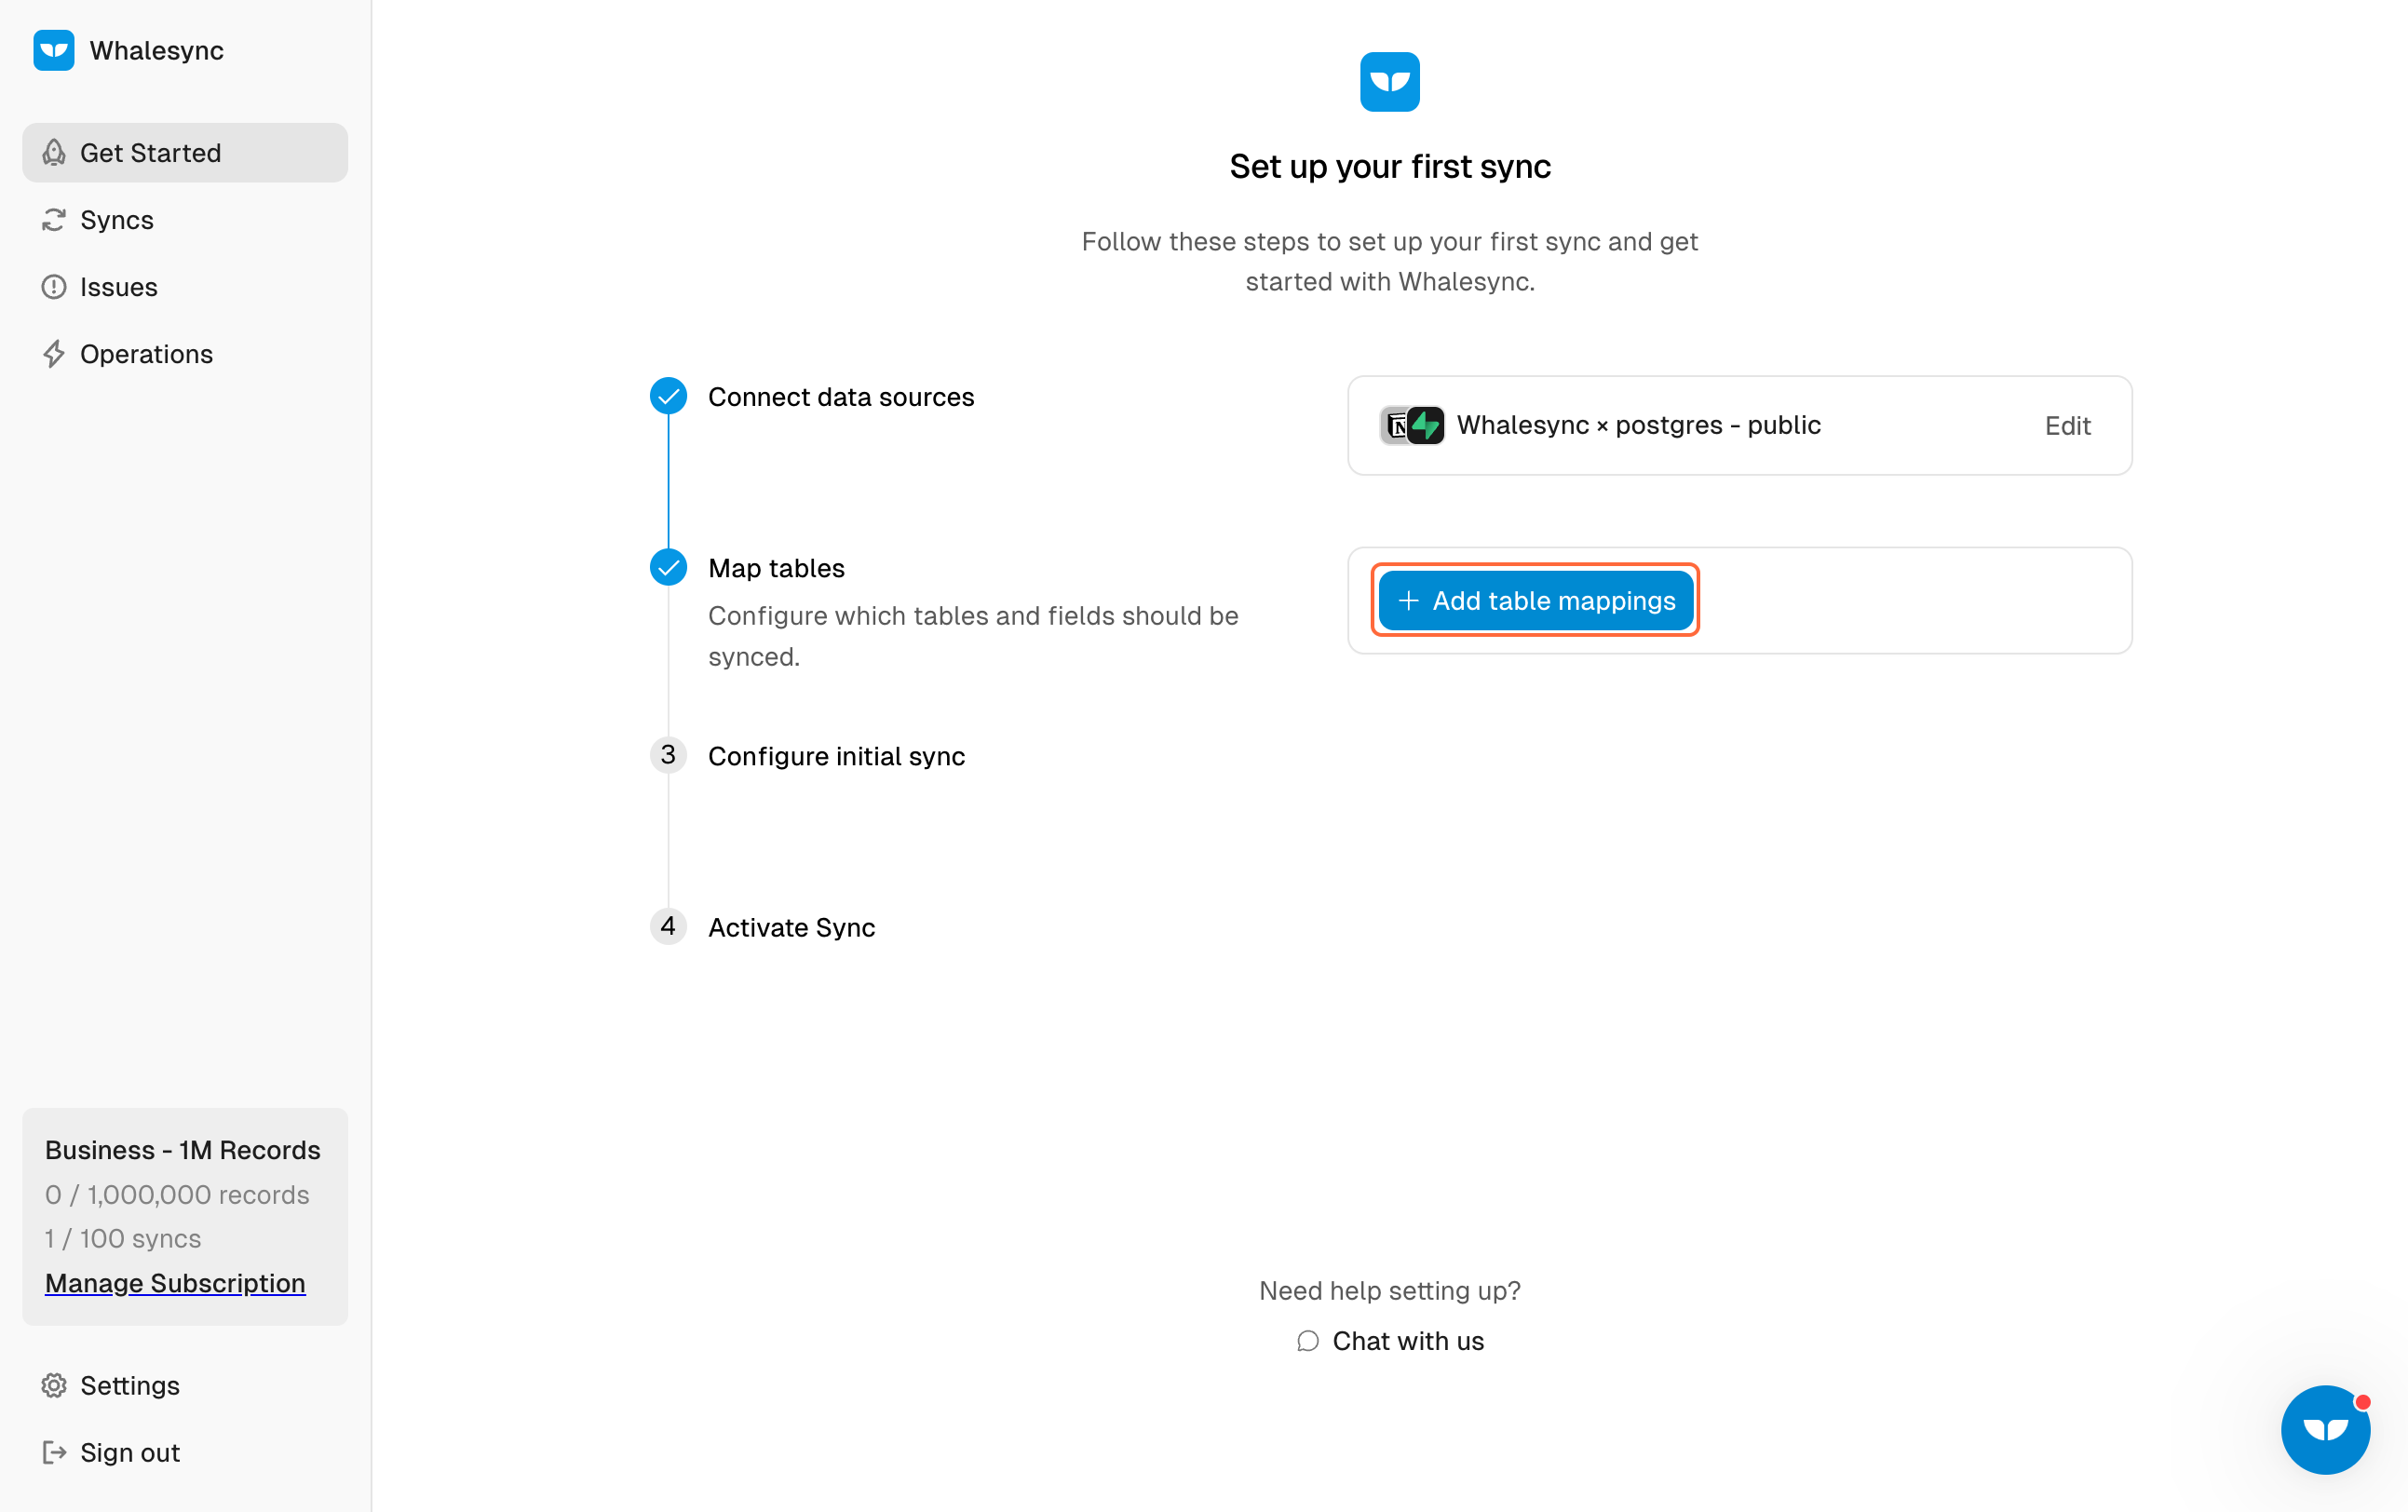Edit the Whalesync × postgres connection
The height and width of the screenshot is (1512, 2408).
(x=2067, y=426)
